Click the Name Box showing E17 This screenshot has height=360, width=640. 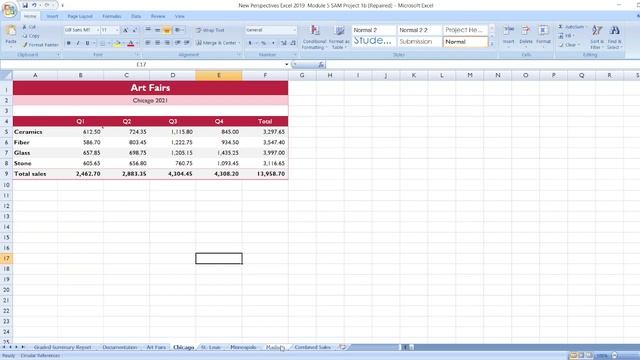click(141, 64)
